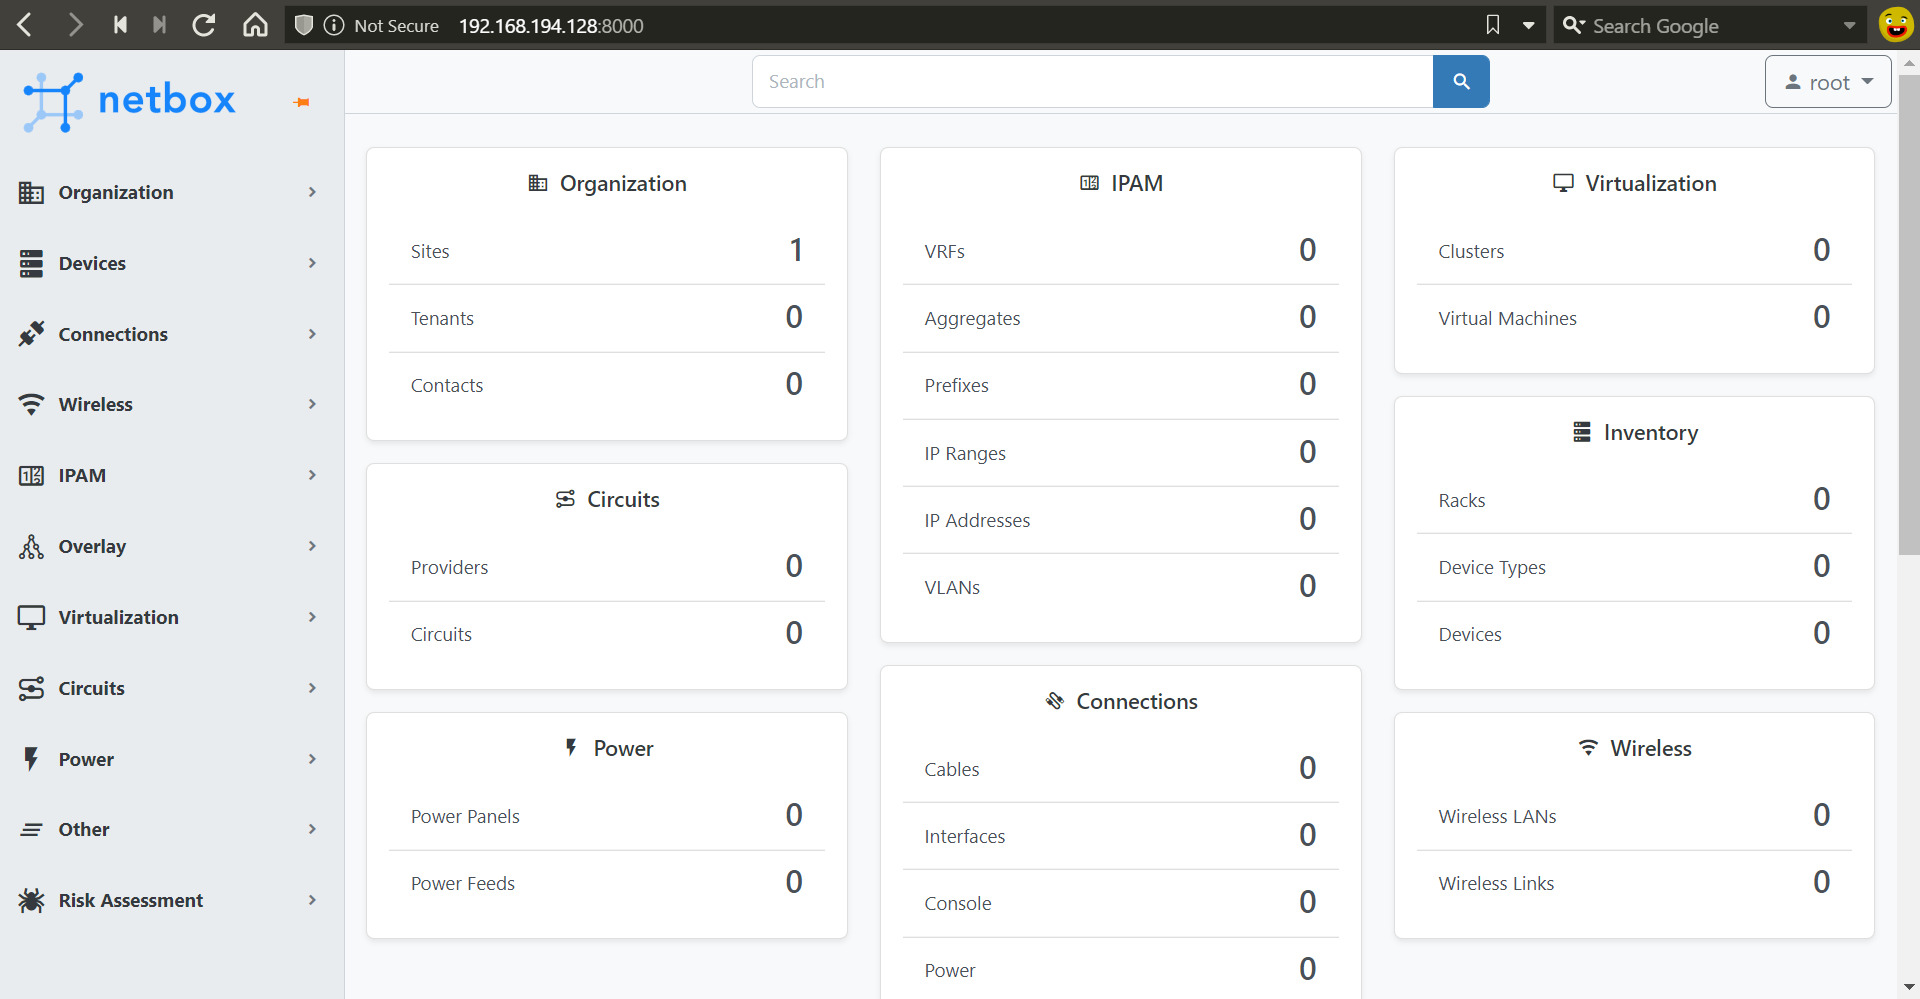The width and height of the screenshot is (1920, 999).
Task: Open IP Addresses in IPAM card
Action: (x=977, y=521)
